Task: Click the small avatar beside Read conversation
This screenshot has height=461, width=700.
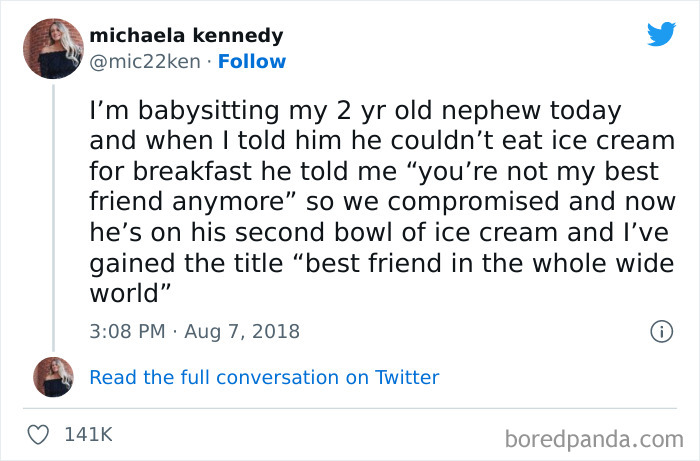Action: 53,377
